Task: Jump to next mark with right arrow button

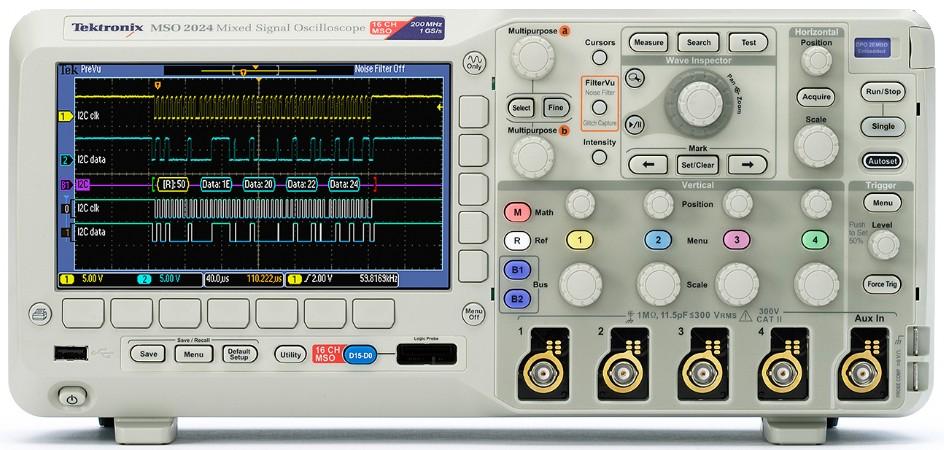Action: (x=747, y=164)
